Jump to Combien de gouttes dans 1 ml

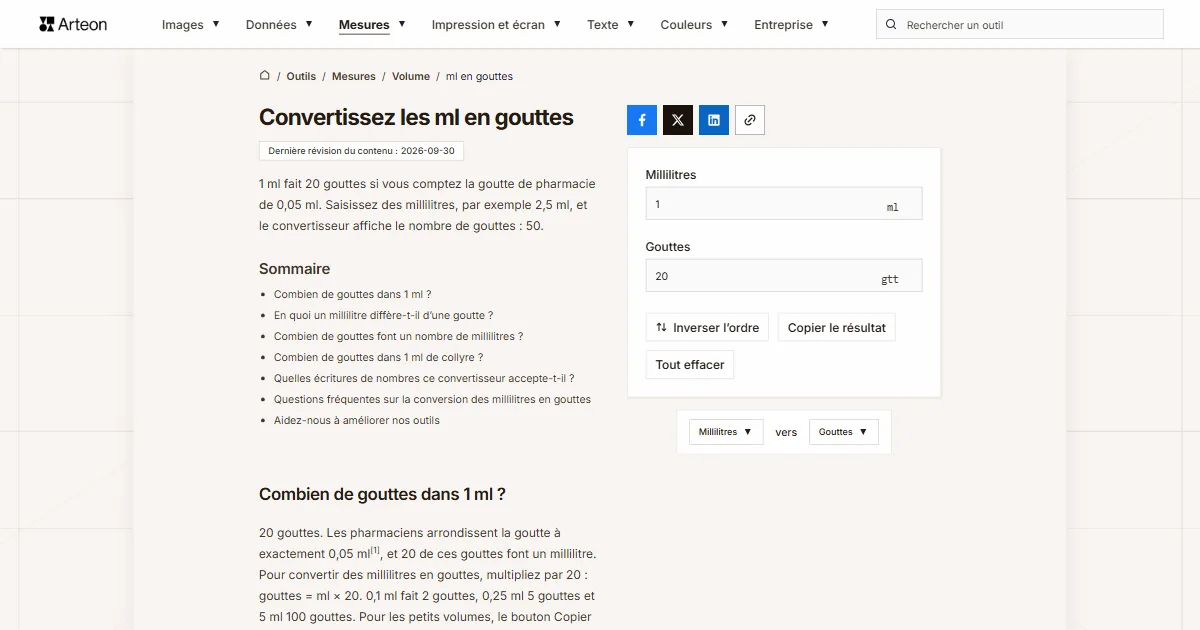(x=353, y=294)
